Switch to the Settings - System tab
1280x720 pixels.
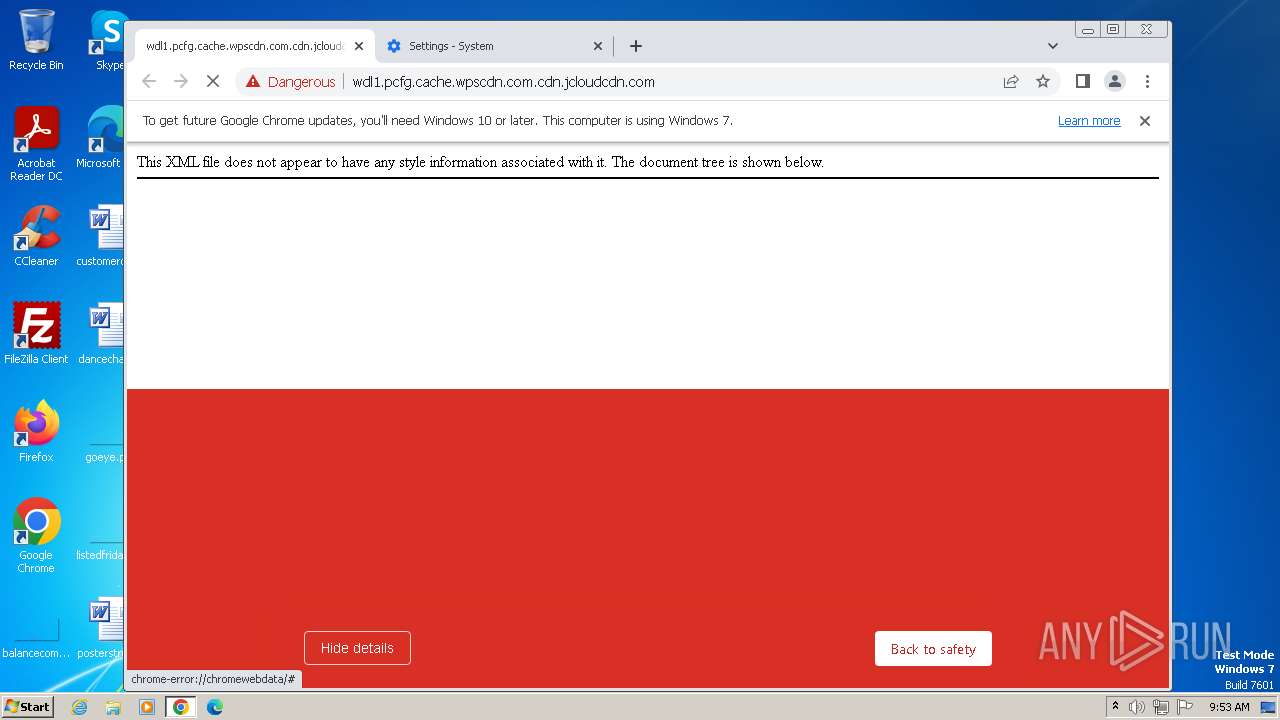(x=495, y=46)
